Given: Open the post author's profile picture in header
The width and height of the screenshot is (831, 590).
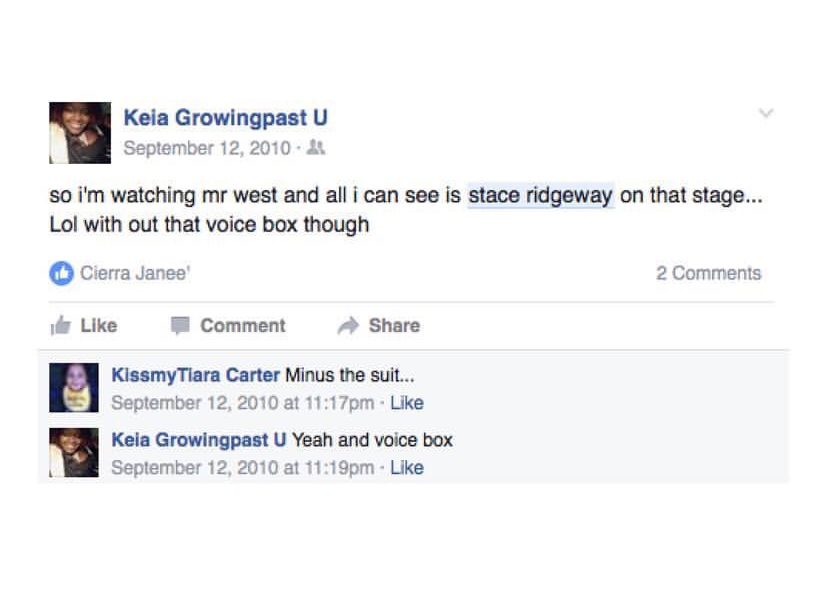Looking at the screenshot, I should click(79, 132).
